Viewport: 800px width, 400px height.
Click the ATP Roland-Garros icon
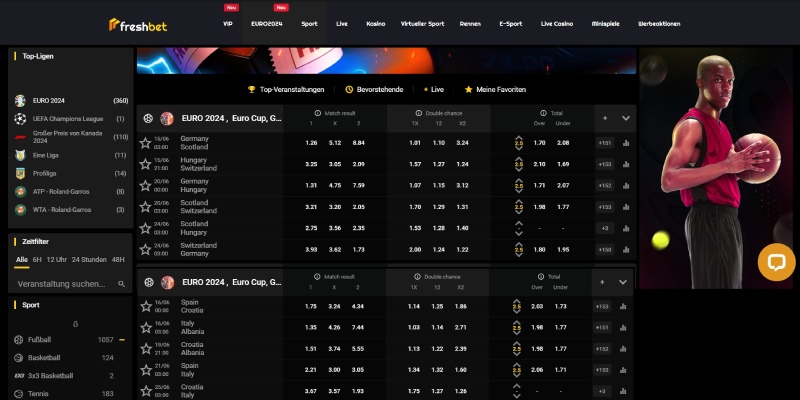(20, 191)
